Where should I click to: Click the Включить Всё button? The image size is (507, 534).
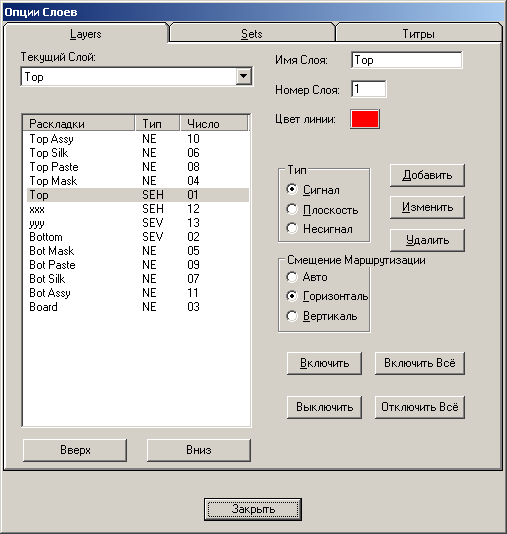coord(419,363)
